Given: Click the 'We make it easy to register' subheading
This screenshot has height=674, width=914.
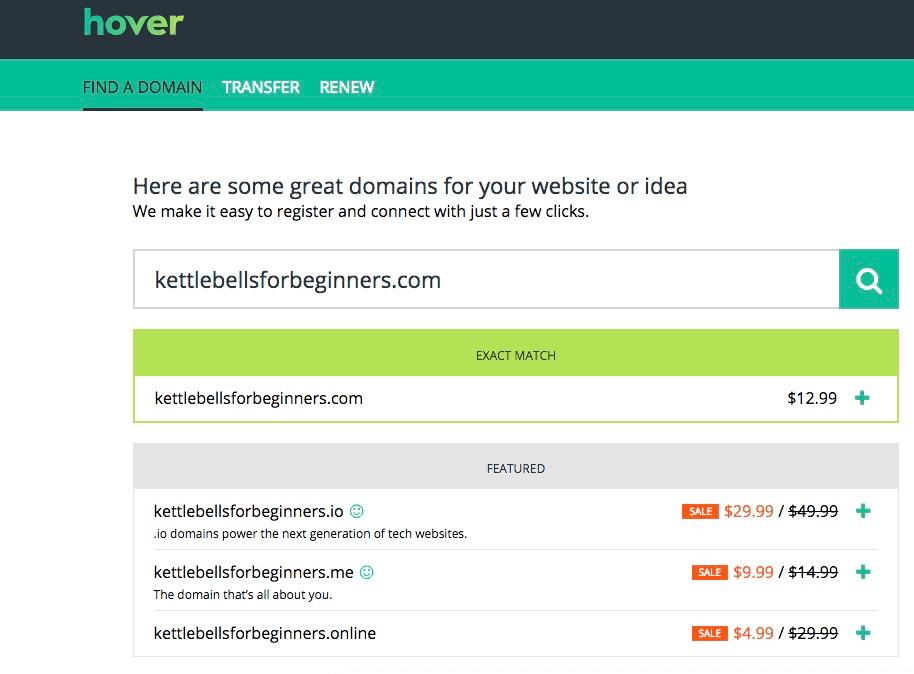Looking at the screenshot, I should coord(361,211).
